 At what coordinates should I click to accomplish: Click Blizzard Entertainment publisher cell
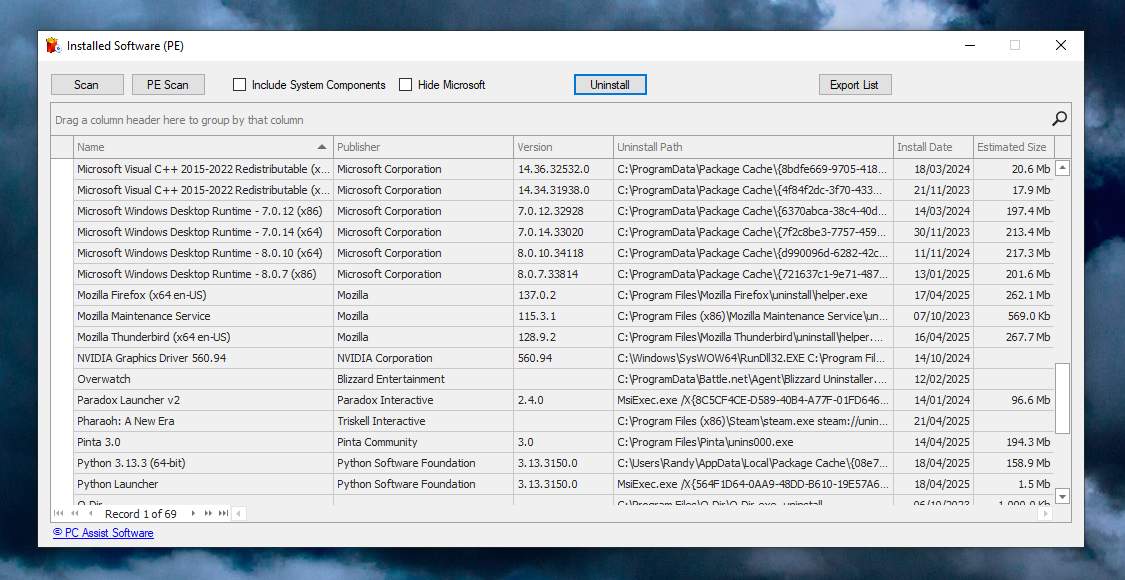coord(423,379)
